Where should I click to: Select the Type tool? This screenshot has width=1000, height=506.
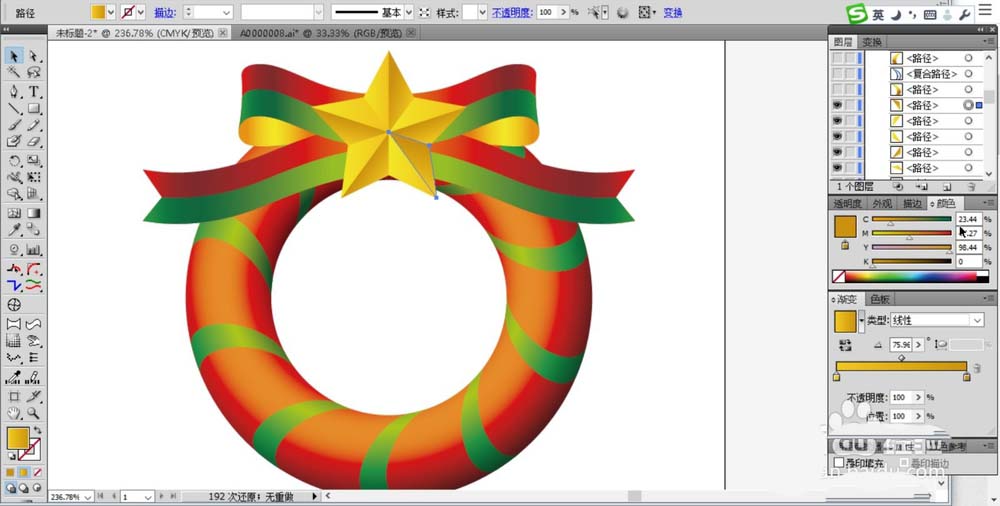[34, 92]
